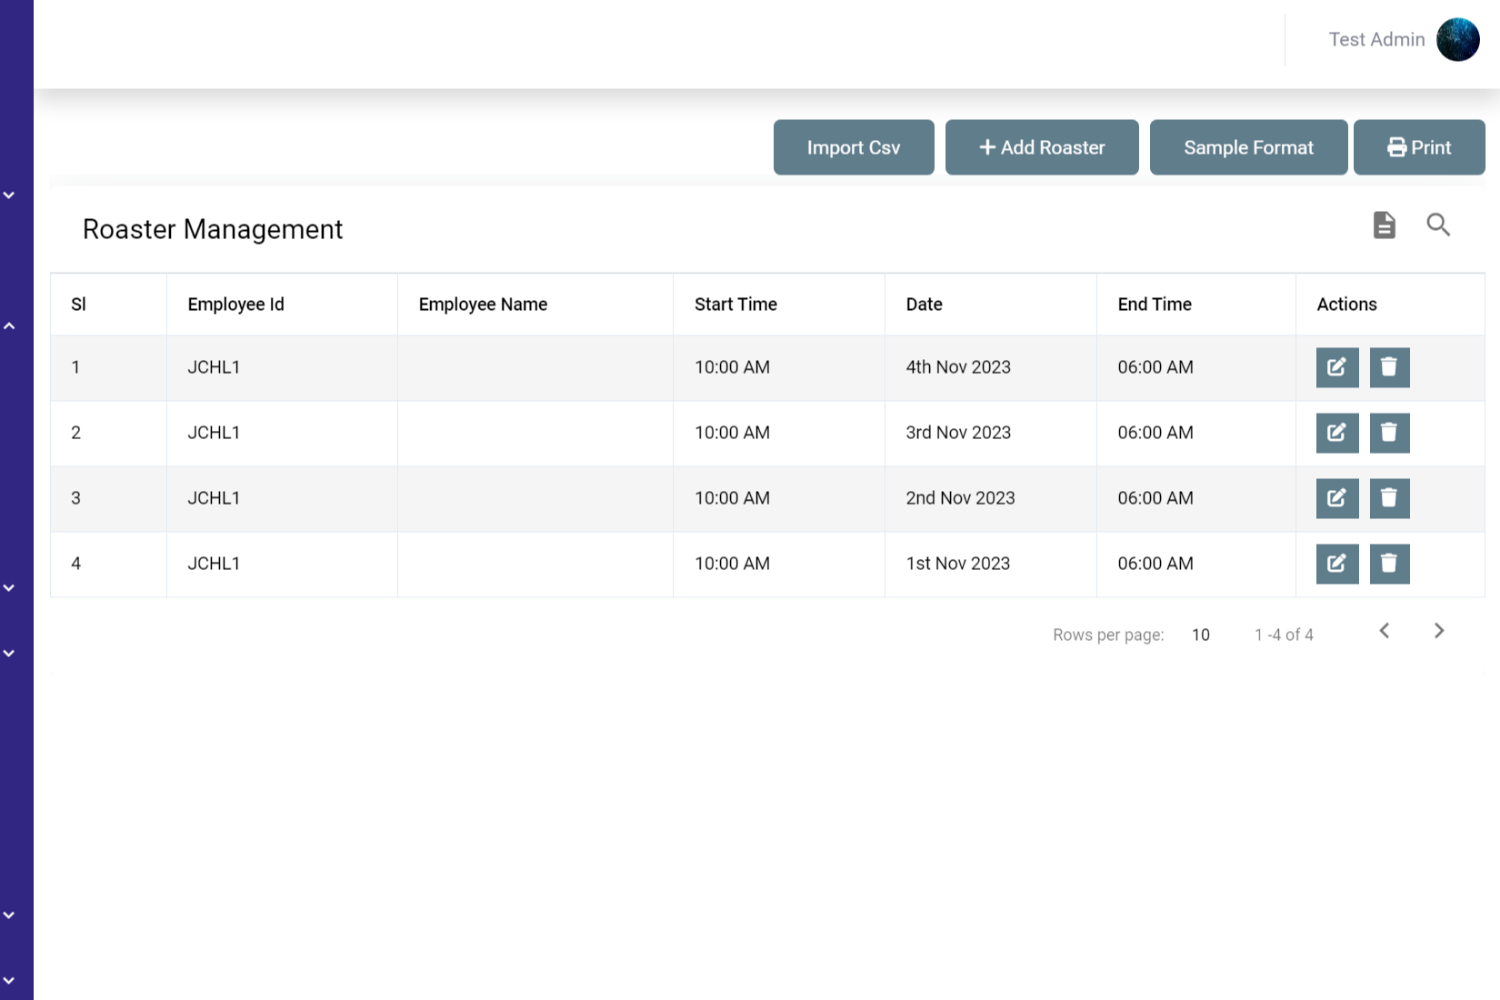The height and width of the screenshot is (1000, 1500).
Task: Click the 10:00 AM start time in row 2
Action: coord(732,433)
